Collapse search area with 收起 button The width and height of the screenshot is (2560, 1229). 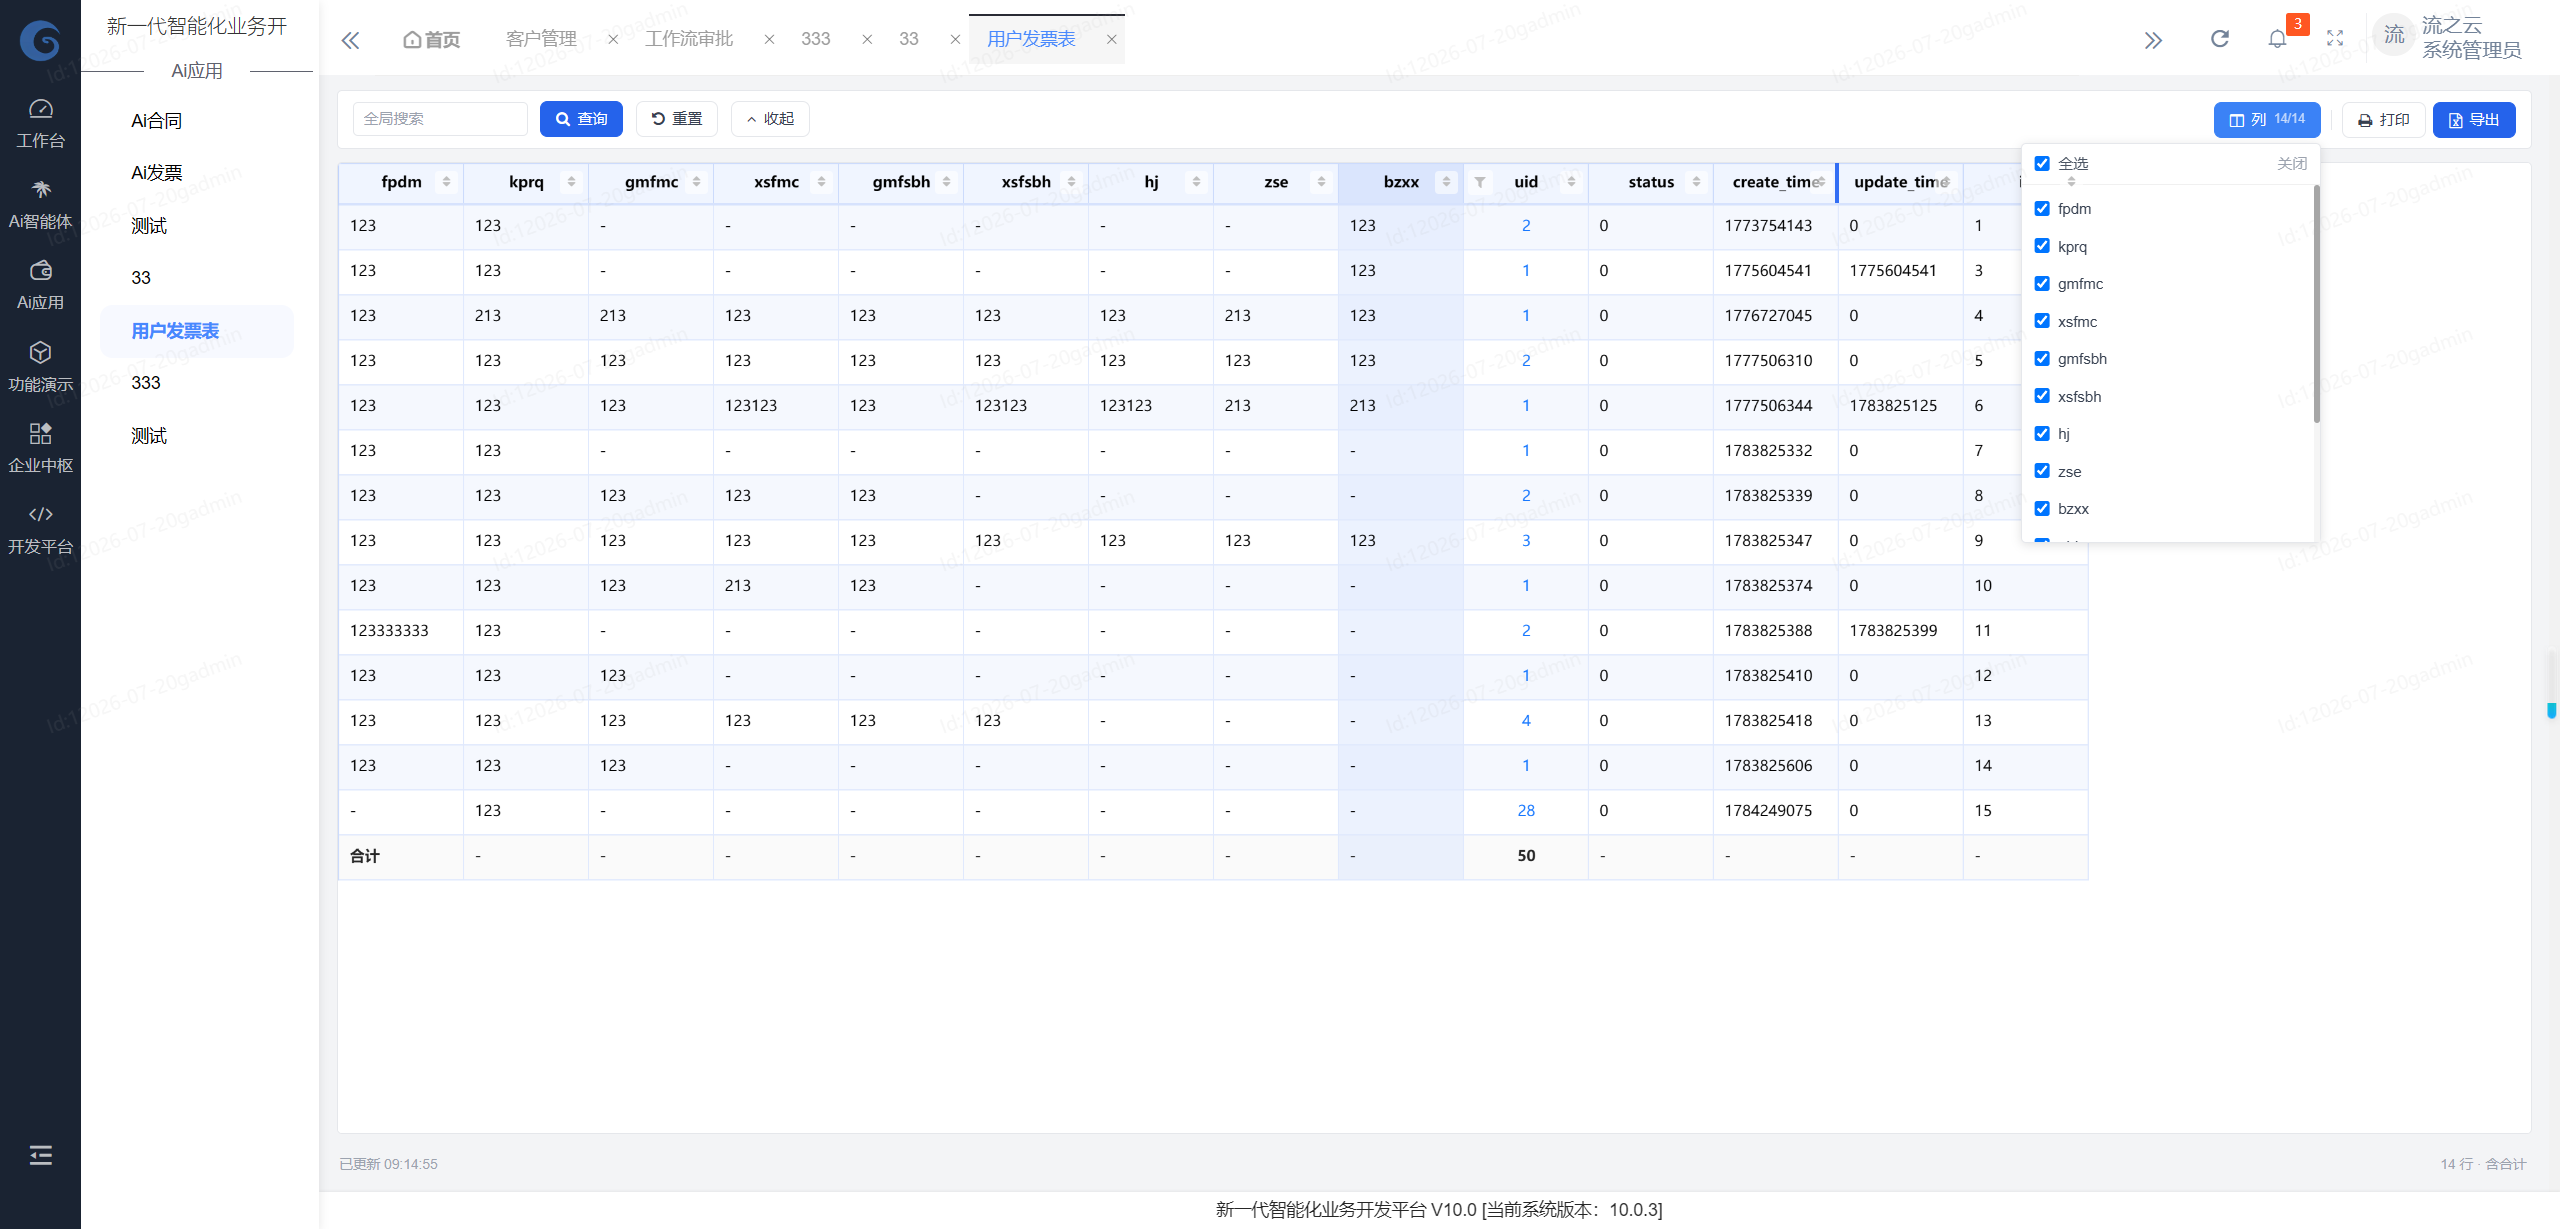click(x=770, y=119)
